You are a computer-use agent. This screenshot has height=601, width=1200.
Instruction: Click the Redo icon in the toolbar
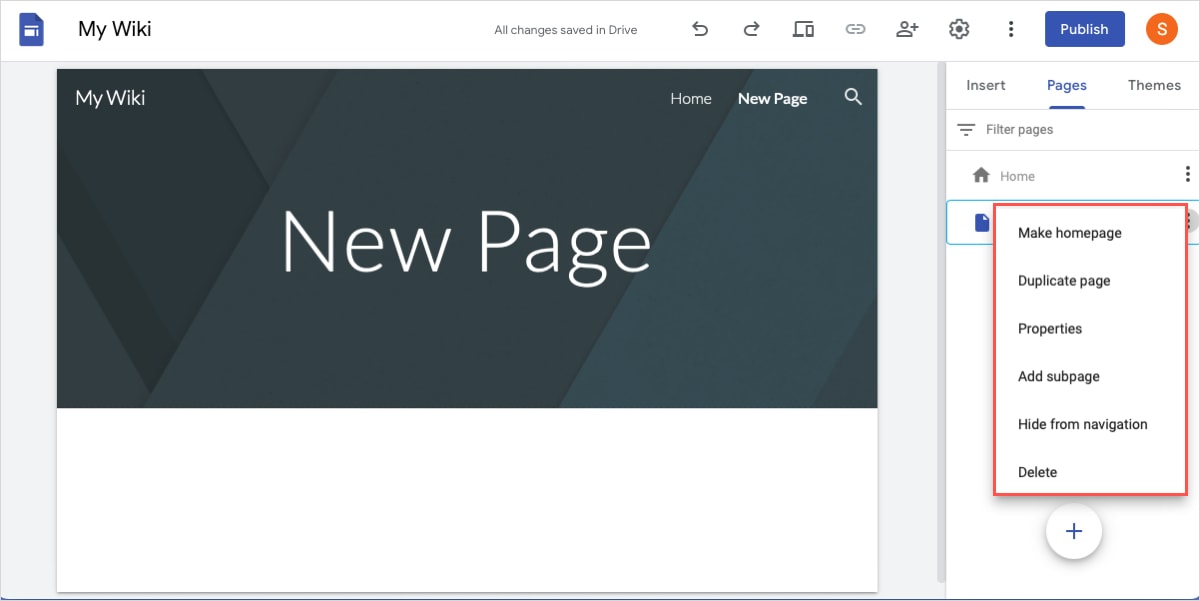tap(751, 29)
